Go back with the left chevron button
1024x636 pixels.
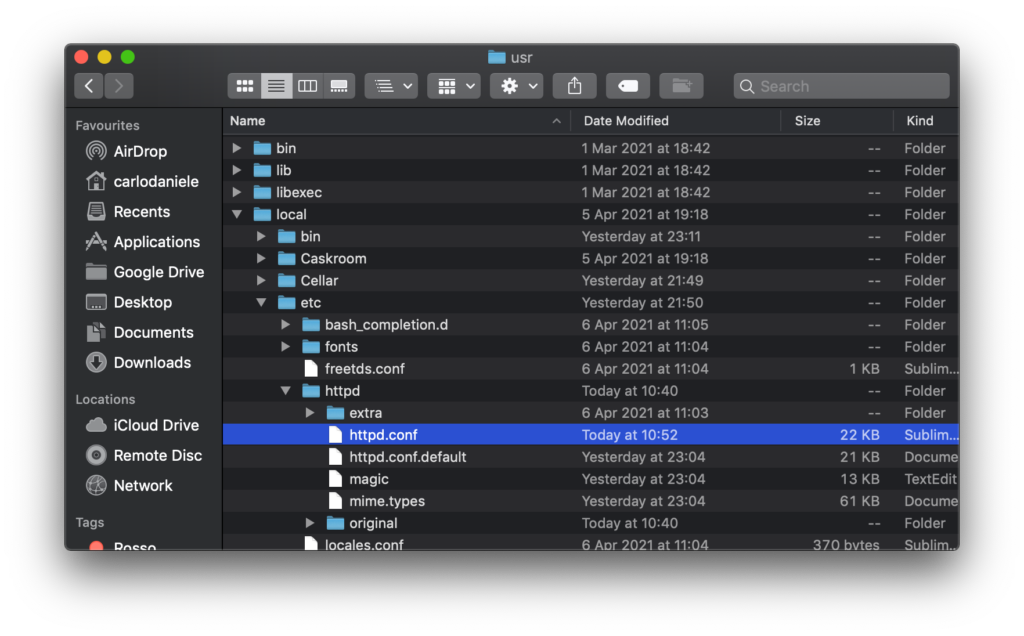[x=89, y=86]
